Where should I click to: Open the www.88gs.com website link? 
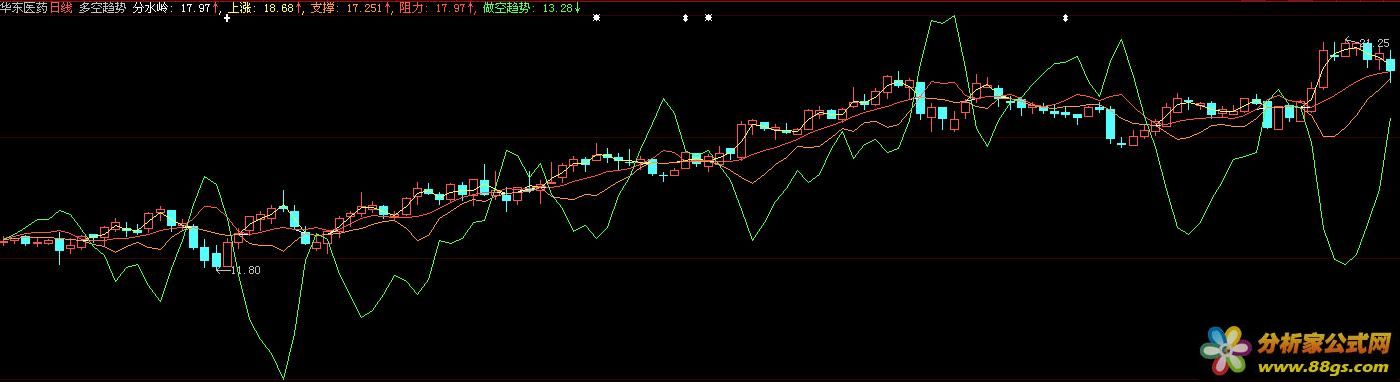[1323, 367]
